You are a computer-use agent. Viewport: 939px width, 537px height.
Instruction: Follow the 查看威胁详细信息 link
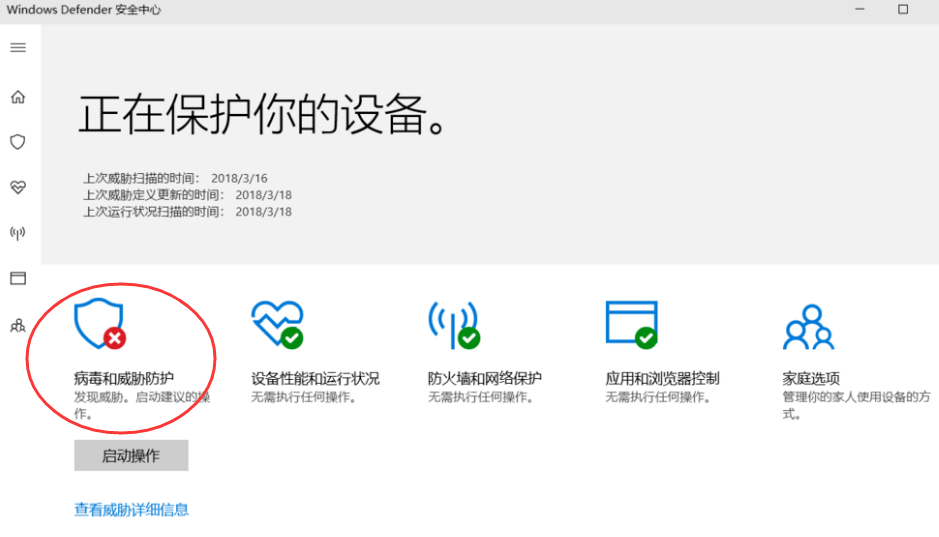pos(131,510)
